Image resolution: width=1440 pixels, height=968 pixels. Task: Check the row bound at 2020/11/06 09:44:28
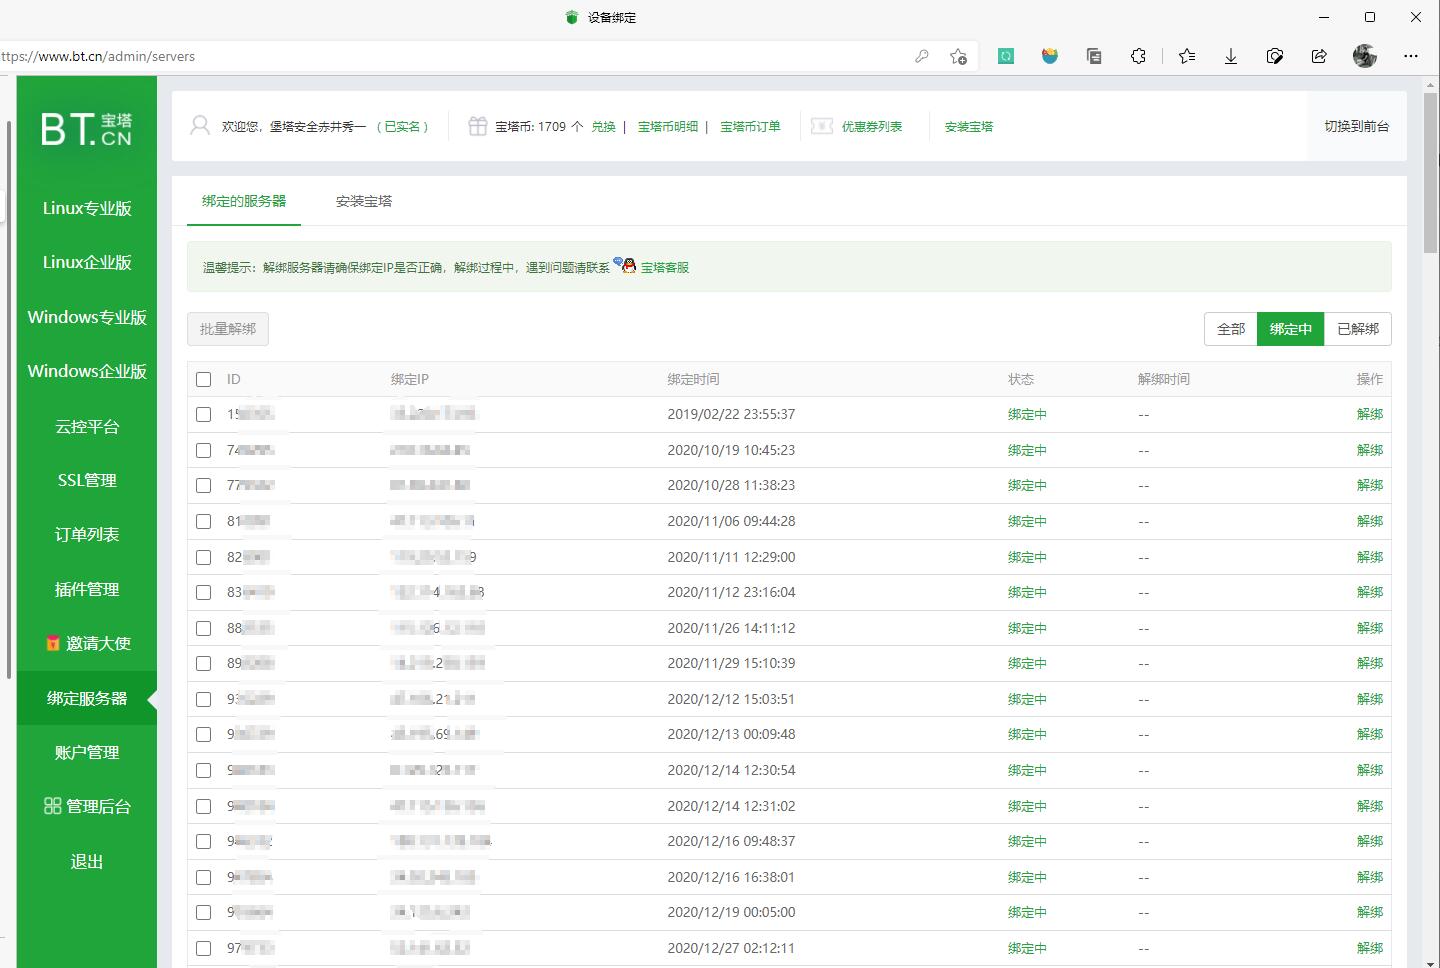tap(204, 521)
